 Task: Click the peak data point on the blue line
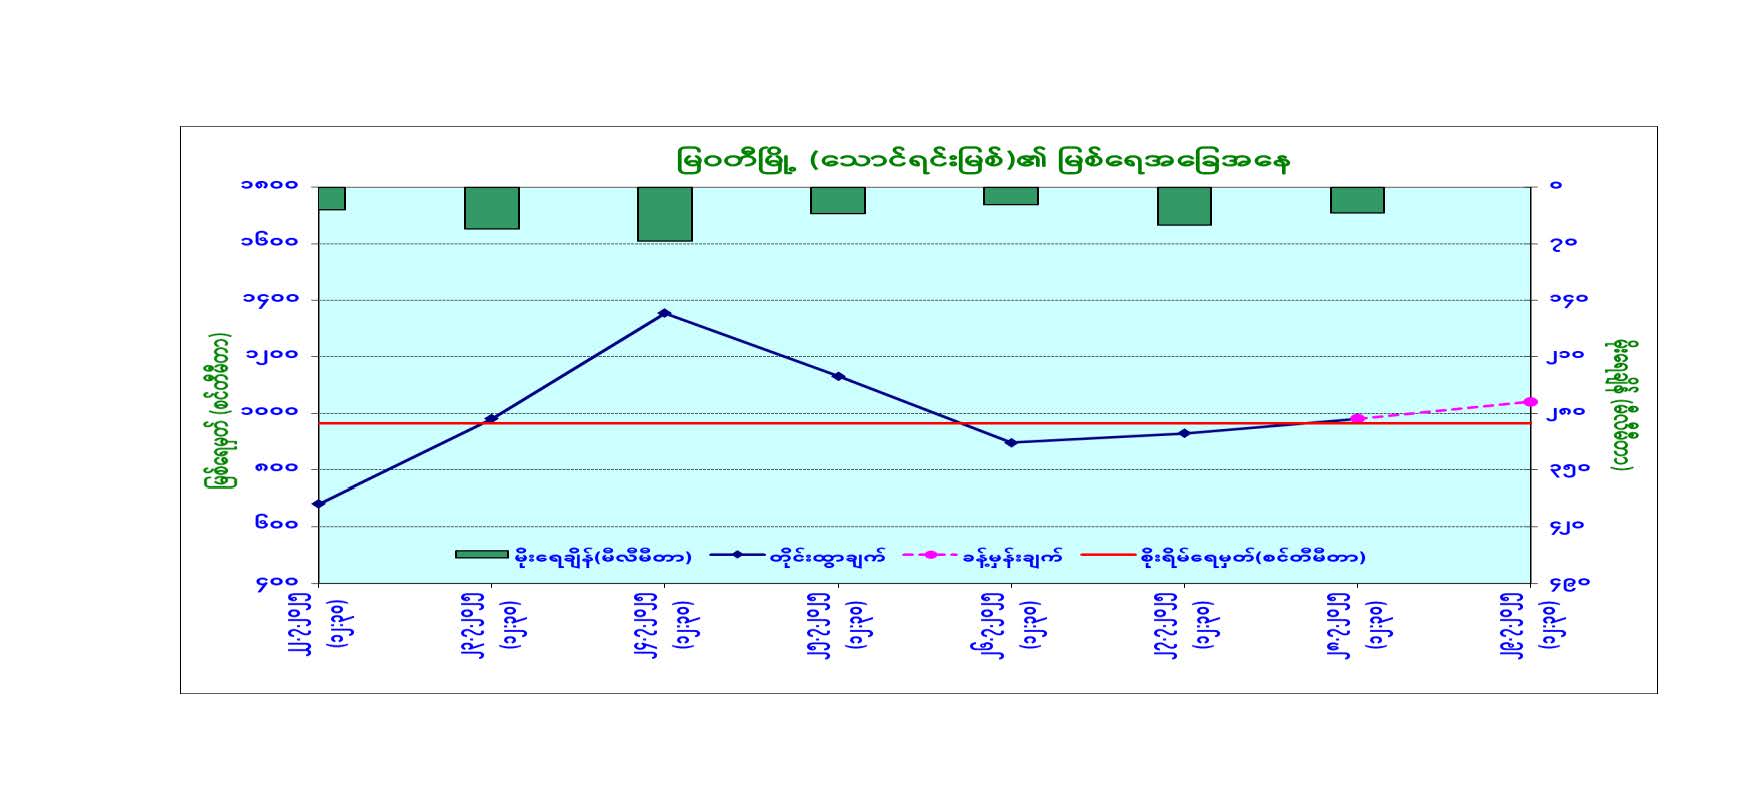665,313
